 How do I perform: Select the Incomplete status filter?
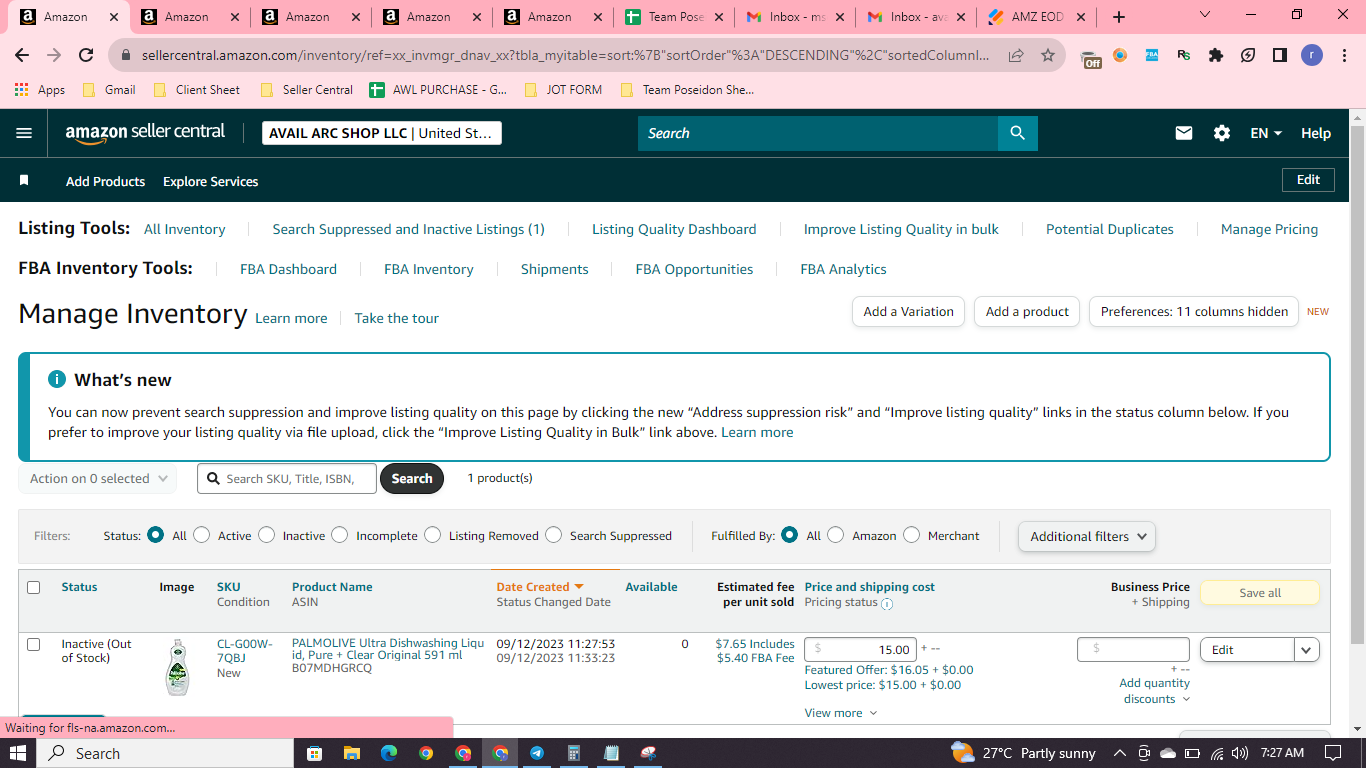pos(340,535)
